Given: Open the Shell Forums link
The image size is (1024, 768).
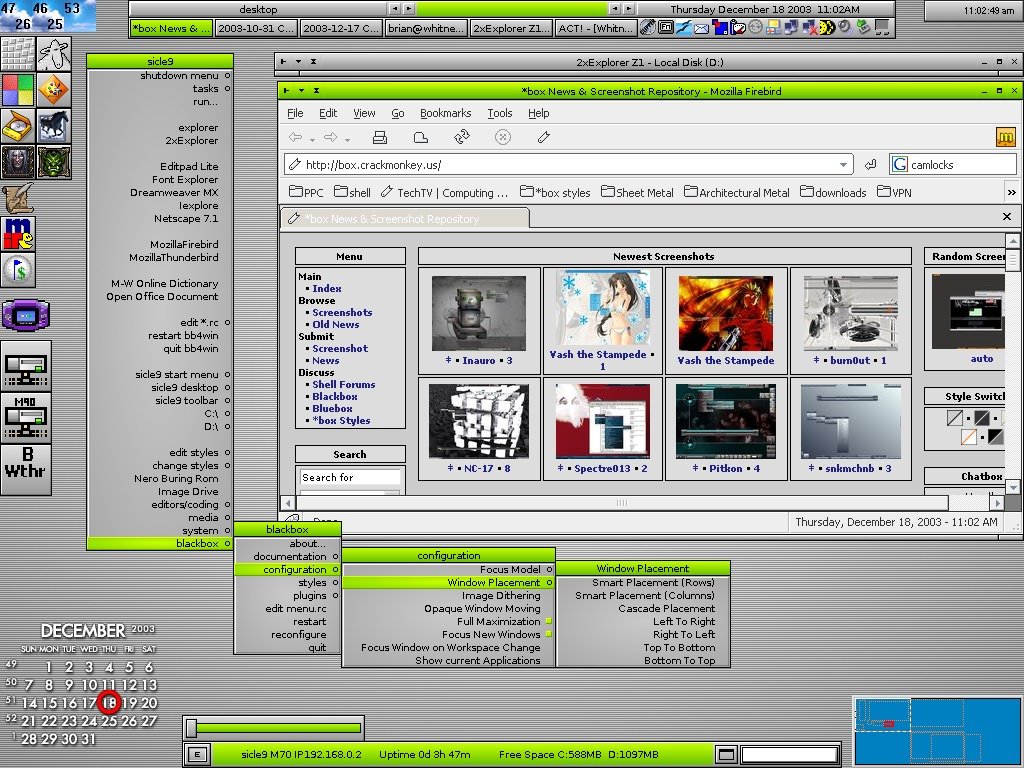Looking at the screenshot, I should (344, 385).
